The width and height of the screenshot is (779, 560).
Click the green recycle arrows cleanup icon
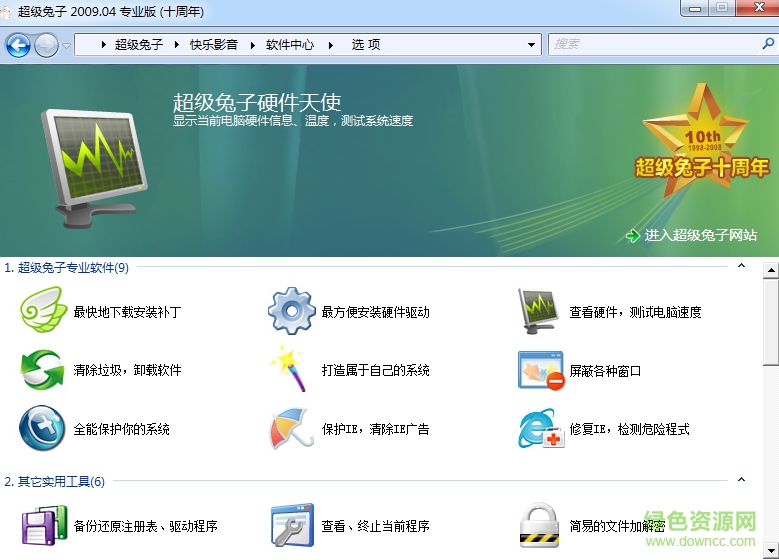43,370
